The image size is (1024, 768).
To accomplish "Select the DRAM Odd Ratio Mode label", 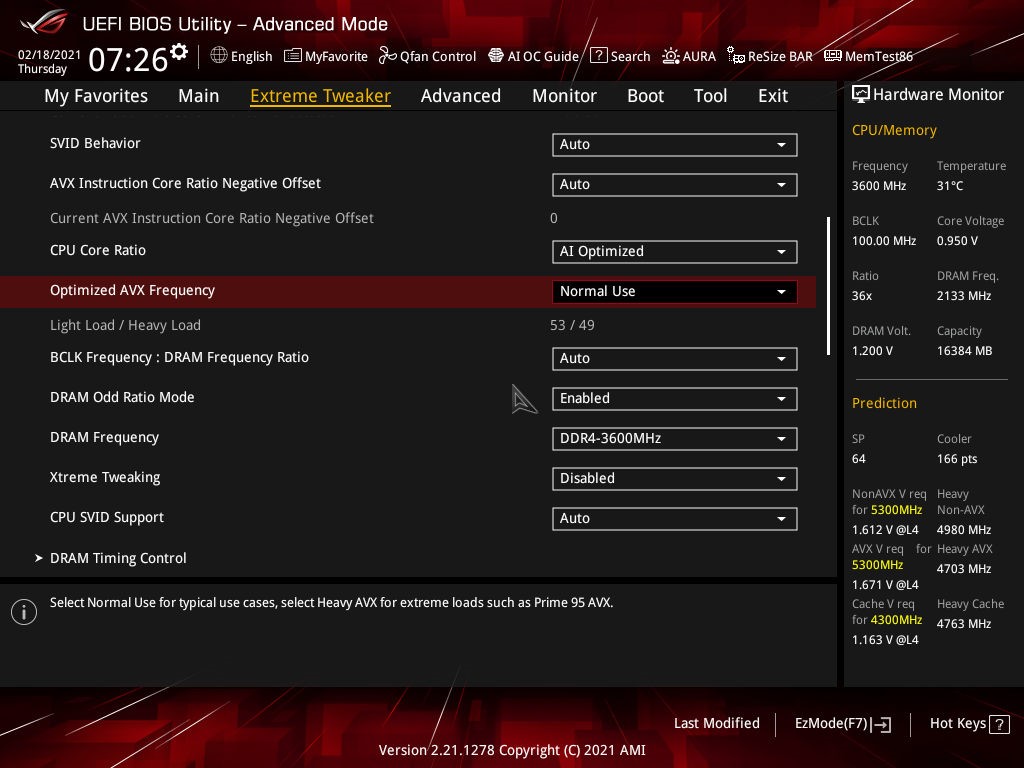I will [122, 398].
